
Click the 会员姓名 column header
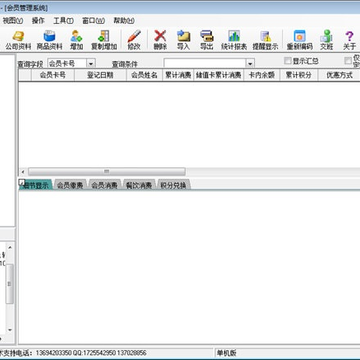click(144, 75)
